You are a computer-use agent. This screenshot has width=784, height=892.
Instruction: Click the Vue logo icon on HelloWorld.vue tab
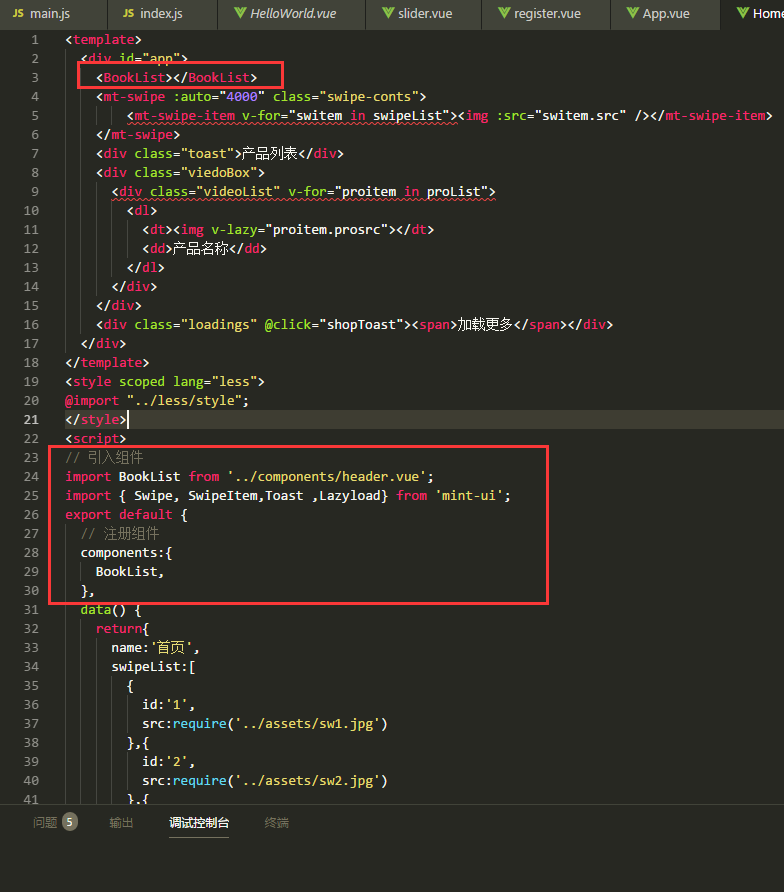coord(240,13)
